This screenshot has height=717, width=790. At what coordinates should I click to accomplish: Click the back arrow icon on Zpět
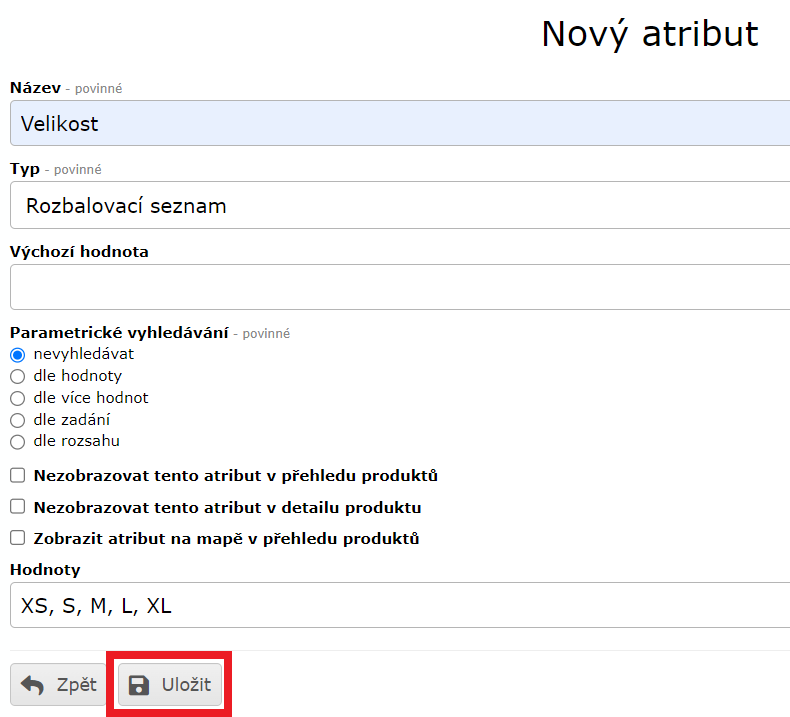(x=33, y=685)
